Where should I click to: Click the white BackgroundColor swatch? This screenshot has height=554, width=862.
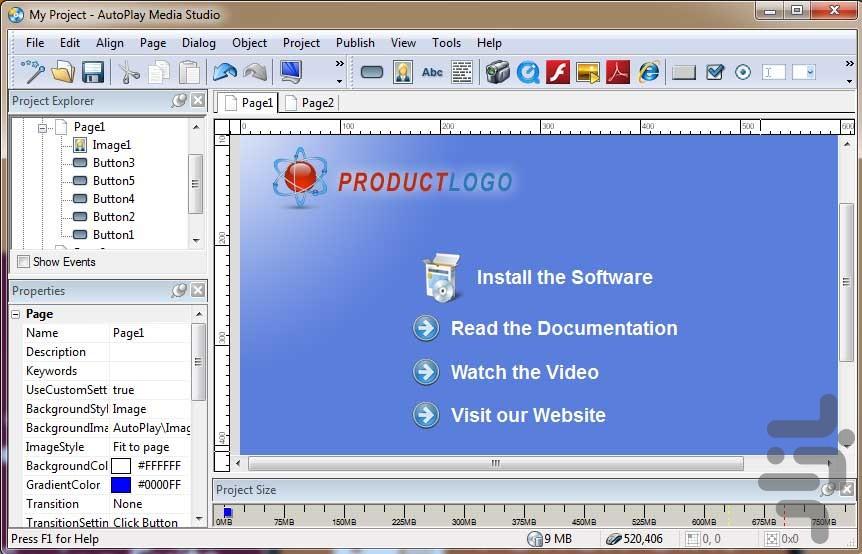(121, 466)
